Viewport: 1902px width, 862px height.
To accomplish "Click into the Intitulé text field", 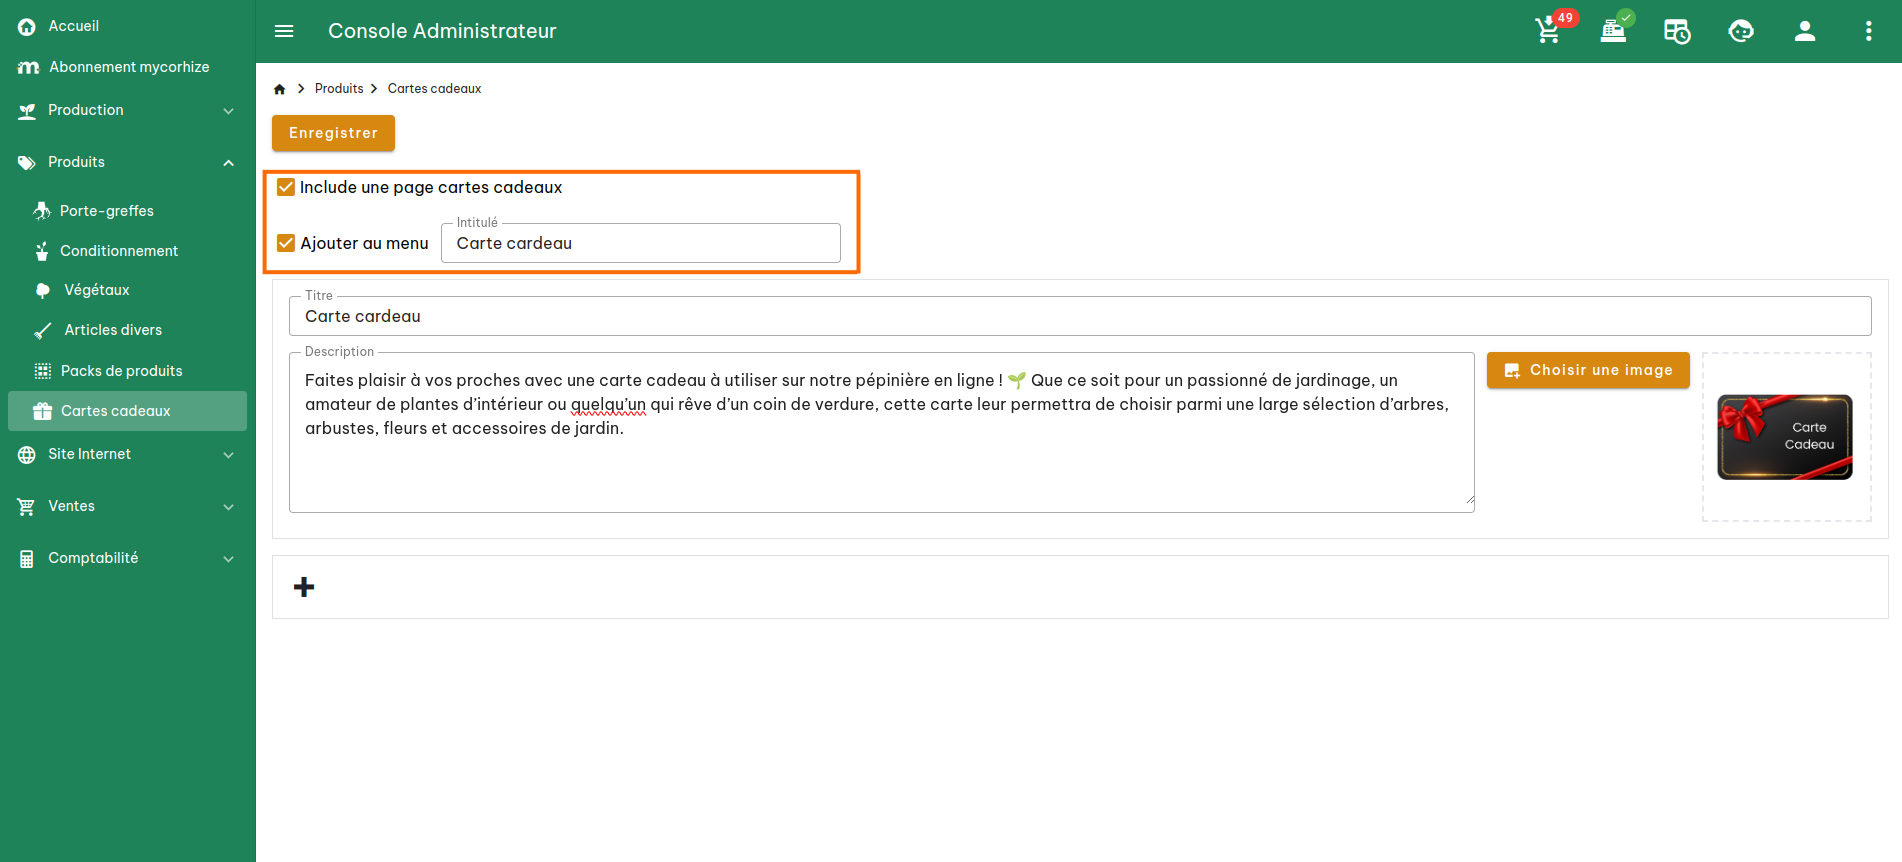I will [x=640, y=244].
